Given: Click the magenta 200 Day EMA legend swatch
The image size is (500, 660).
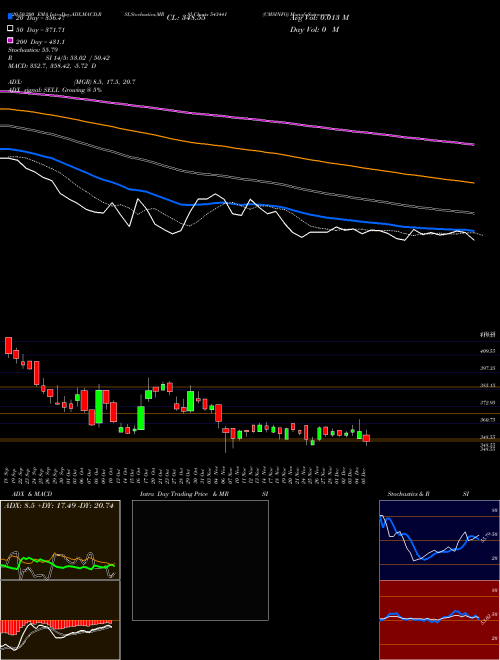Looking at the screenshot, I should pyautogui.click(x=10, y=40).
